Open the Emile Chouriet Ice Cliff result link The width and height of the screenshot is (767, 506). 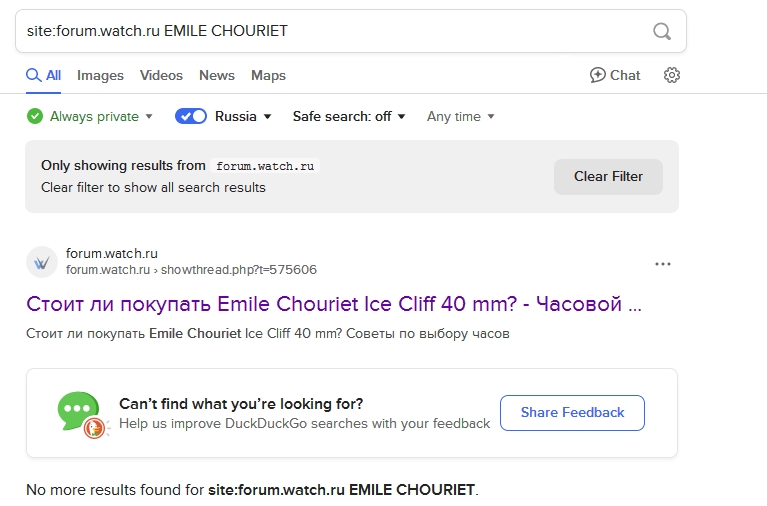(334, 303)
